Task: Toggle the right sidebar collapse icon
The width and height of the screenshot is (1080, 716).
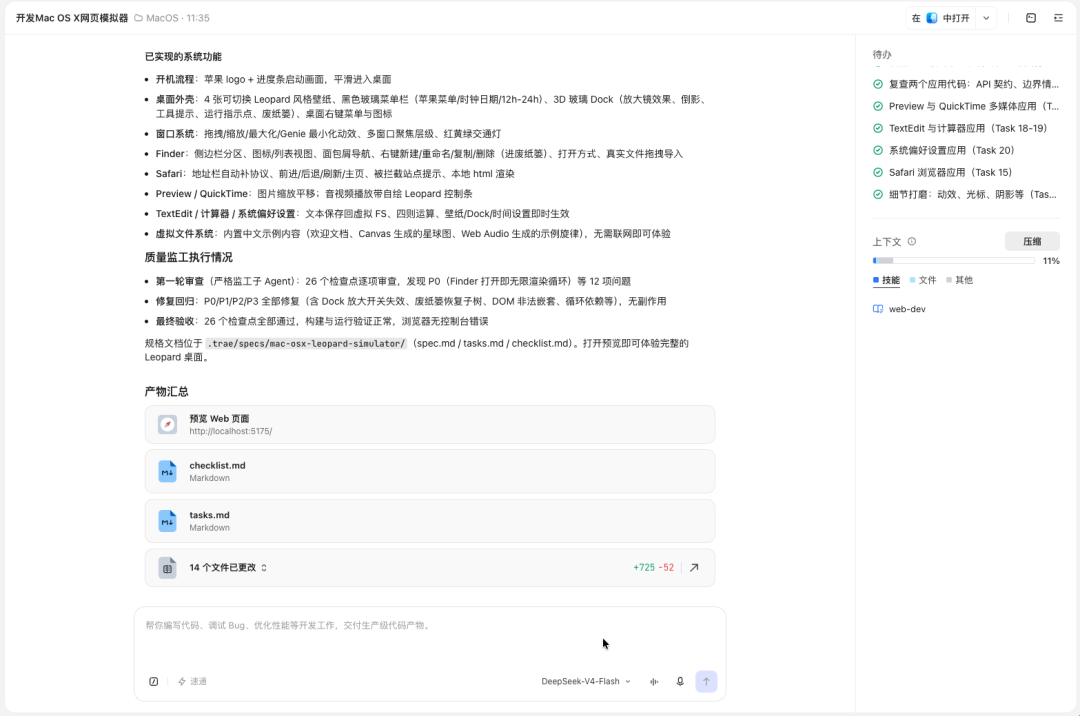Action: [x=1059, y=18]
